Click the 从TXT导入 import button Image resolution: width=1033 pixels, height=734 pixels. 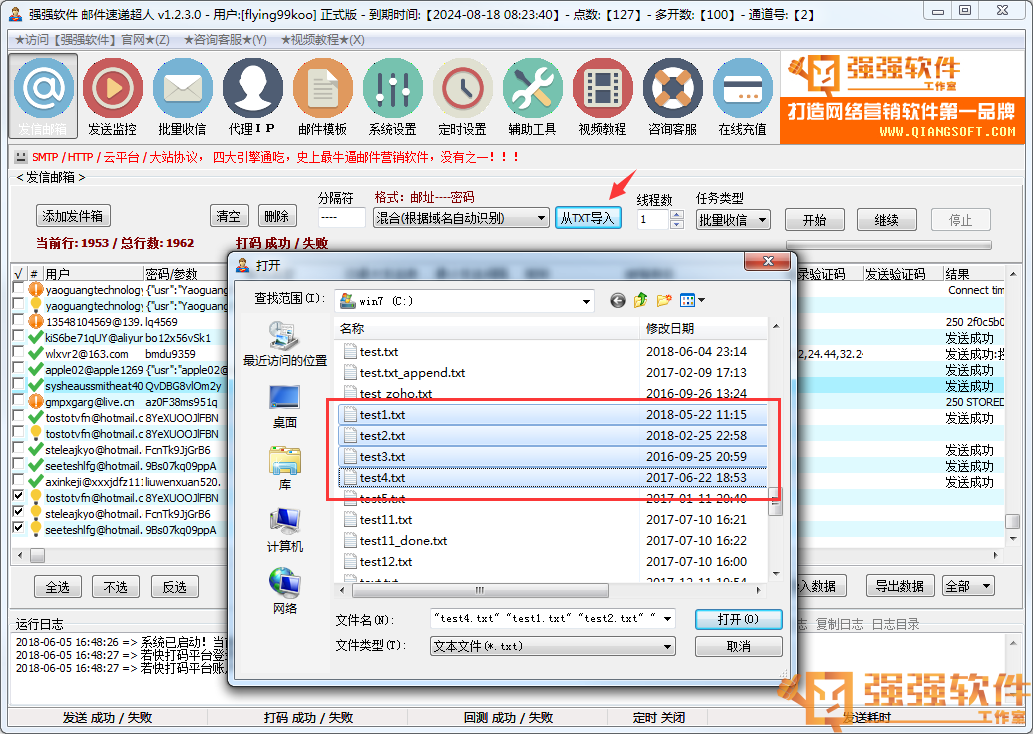point(588,218)
